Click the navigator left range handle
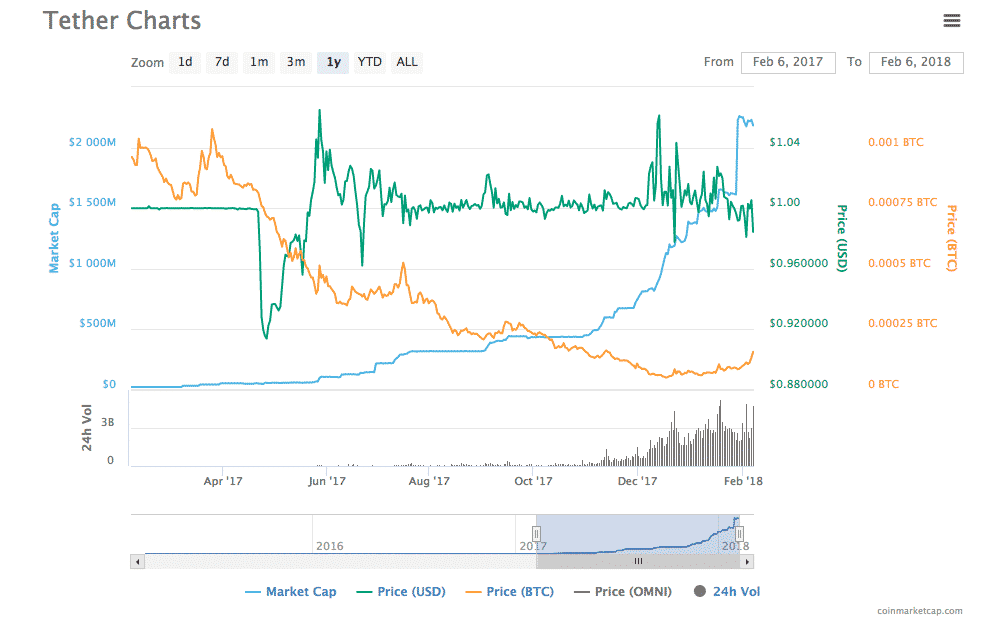The width and height of the screenshot is (996, 617). point(536,534)
